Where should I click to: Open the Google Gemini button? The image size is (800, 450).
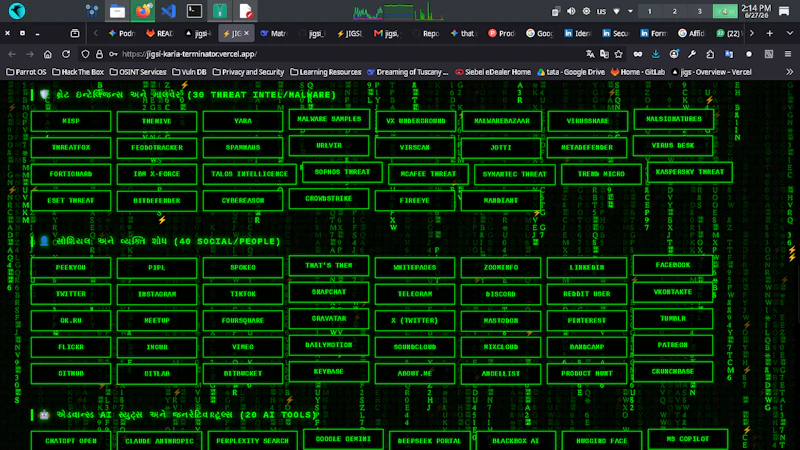[x=343, y=439]
